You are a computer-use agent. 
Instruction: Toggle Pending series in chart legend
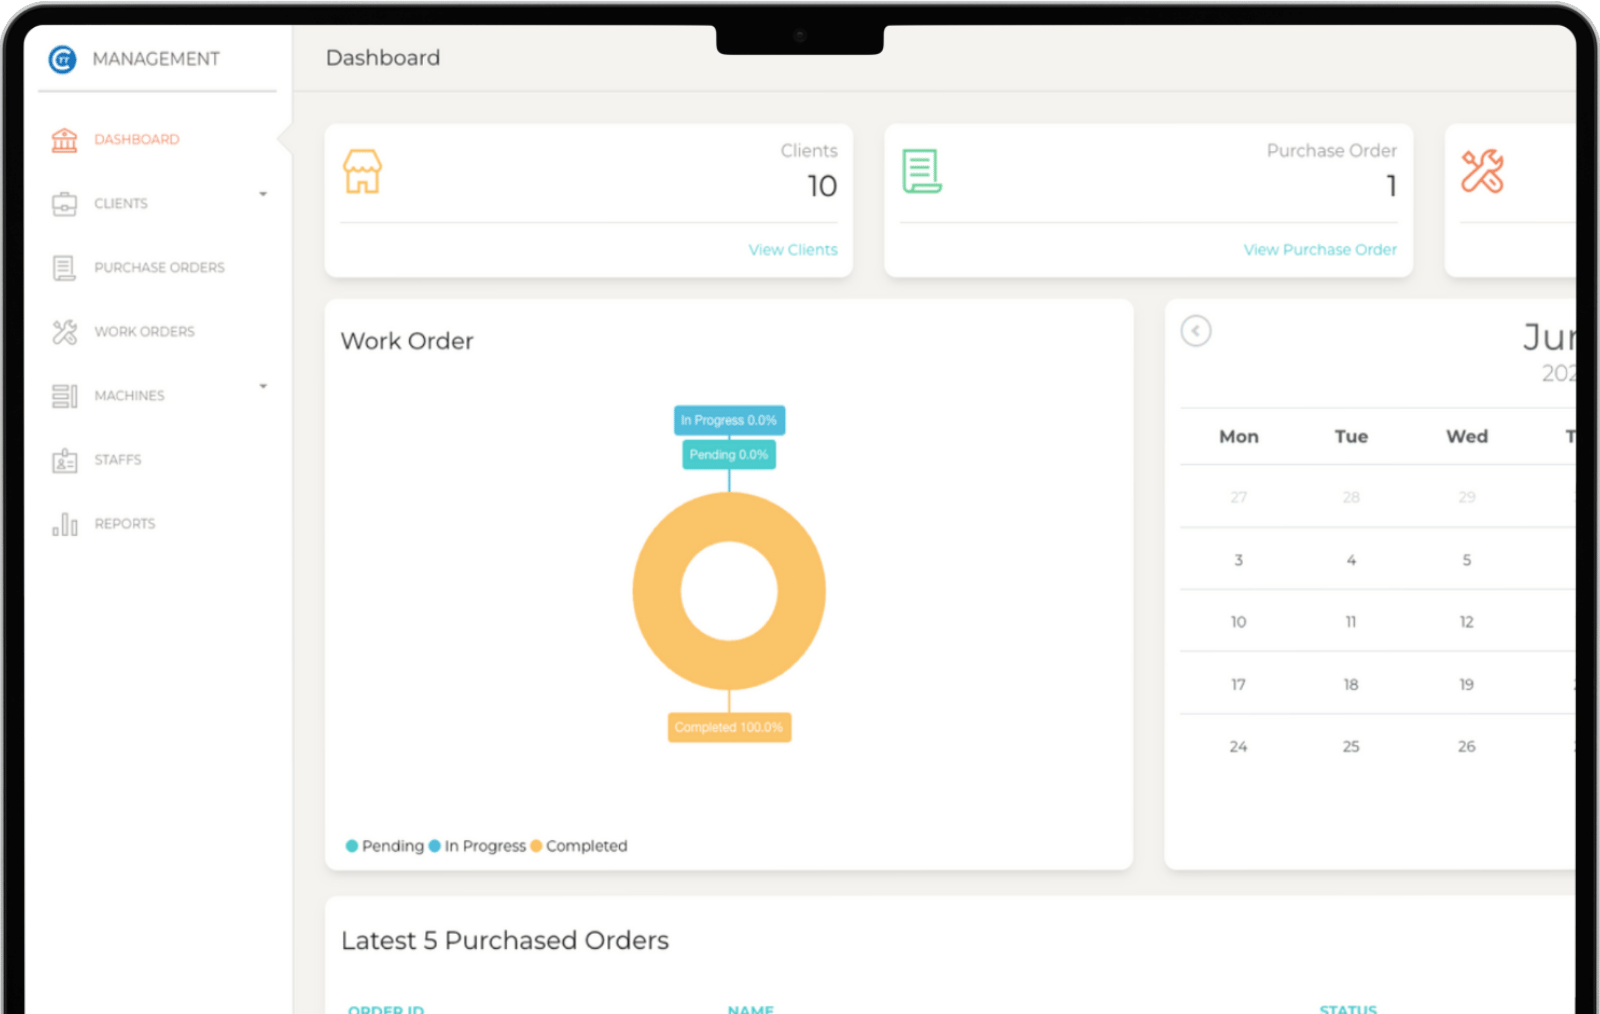pos(385,846)
